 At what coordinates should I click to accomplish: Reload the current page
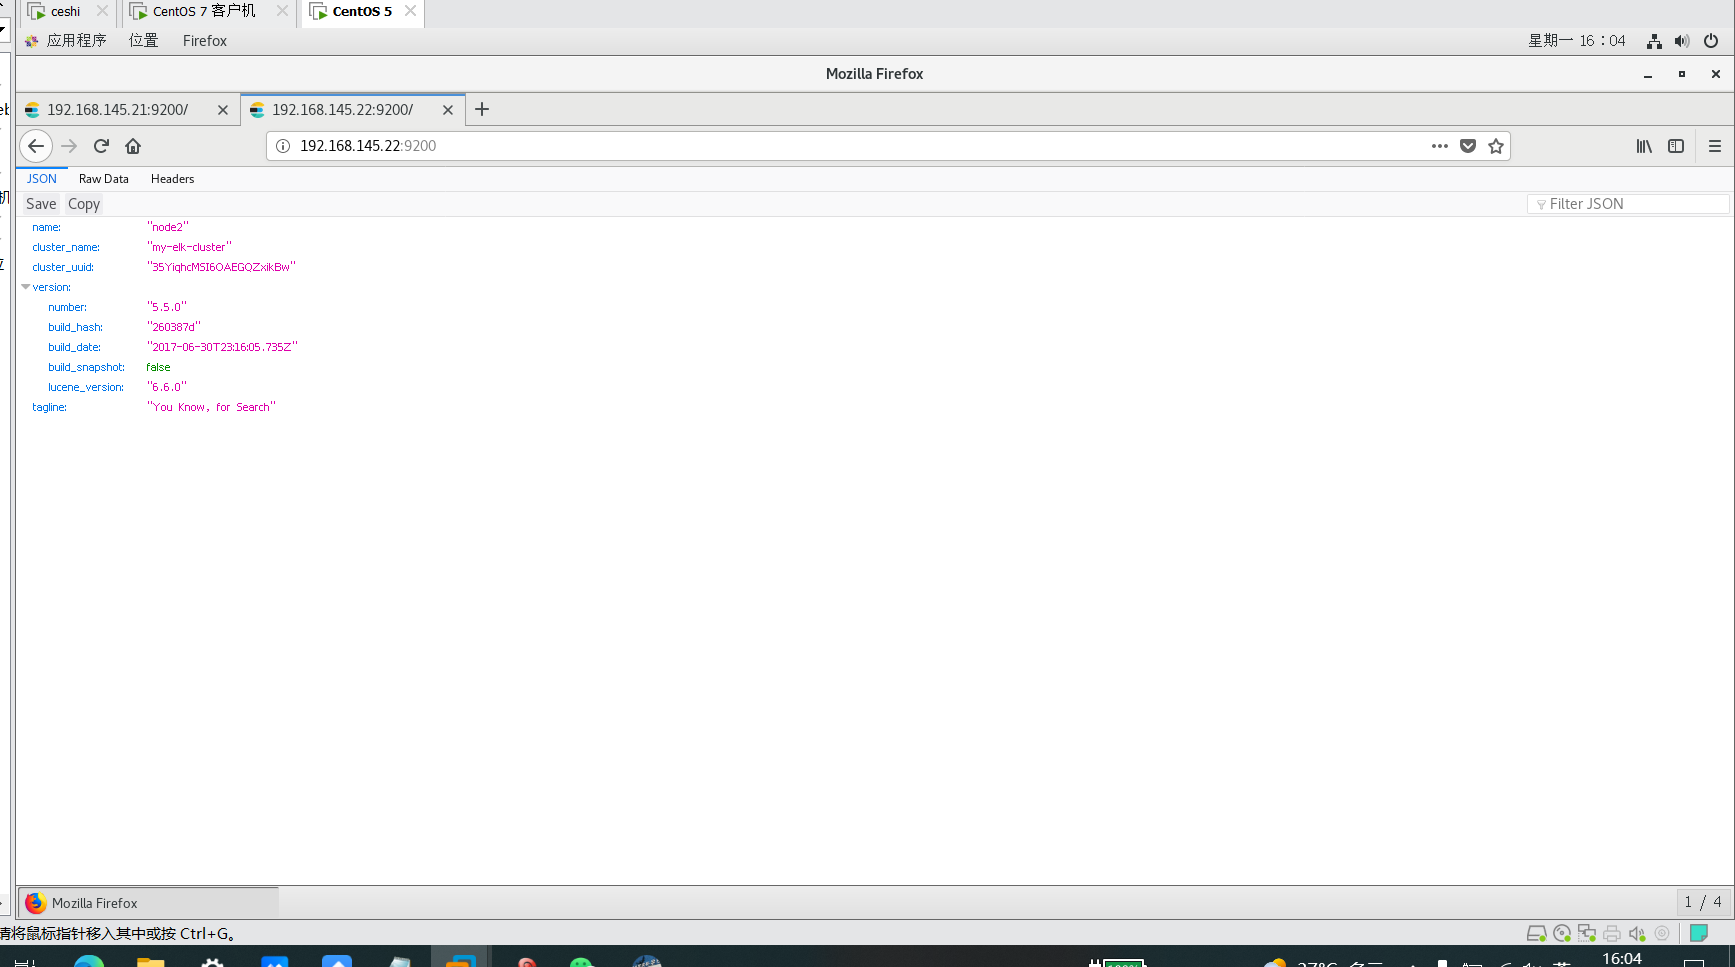point(101,146)
